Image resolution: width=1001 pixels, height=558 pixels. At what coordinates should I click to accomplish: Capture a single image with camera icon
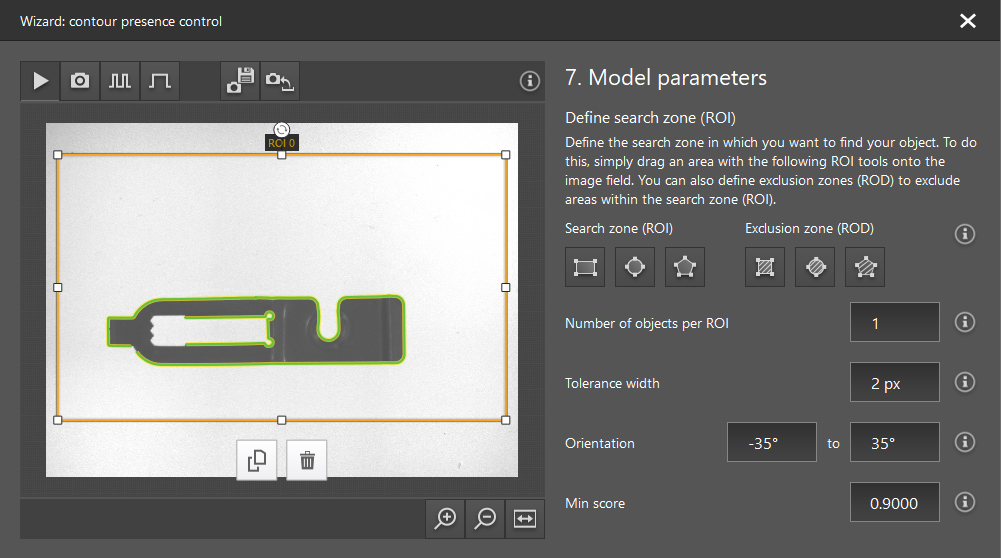tap(80, 81)
